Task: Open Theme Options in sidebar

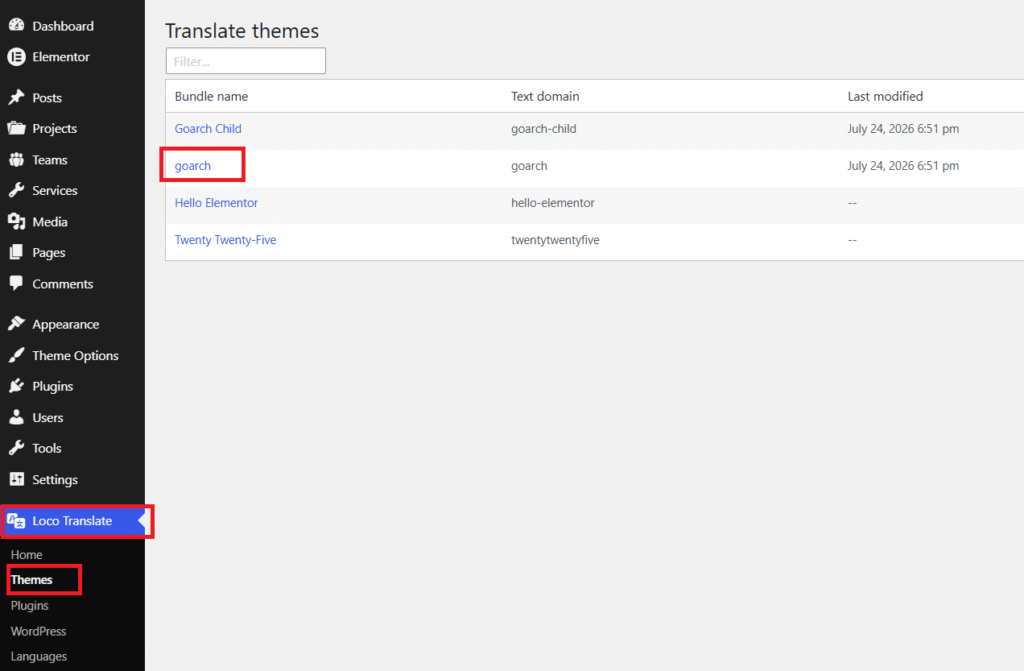Action: pos(76,356)
